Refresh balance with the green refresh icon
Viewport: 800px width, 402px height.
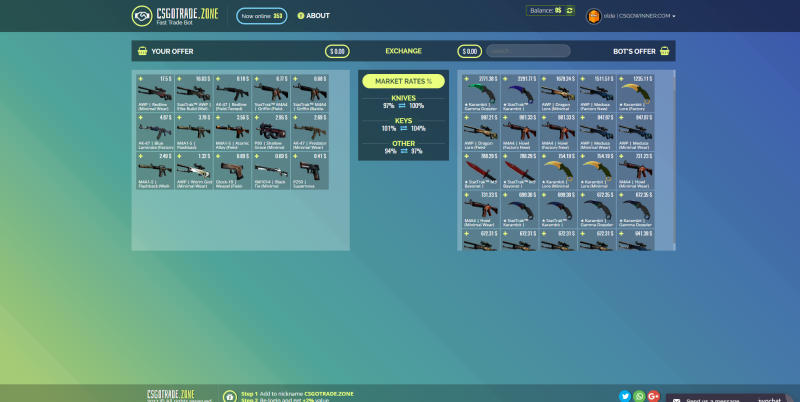pos(570,10)
